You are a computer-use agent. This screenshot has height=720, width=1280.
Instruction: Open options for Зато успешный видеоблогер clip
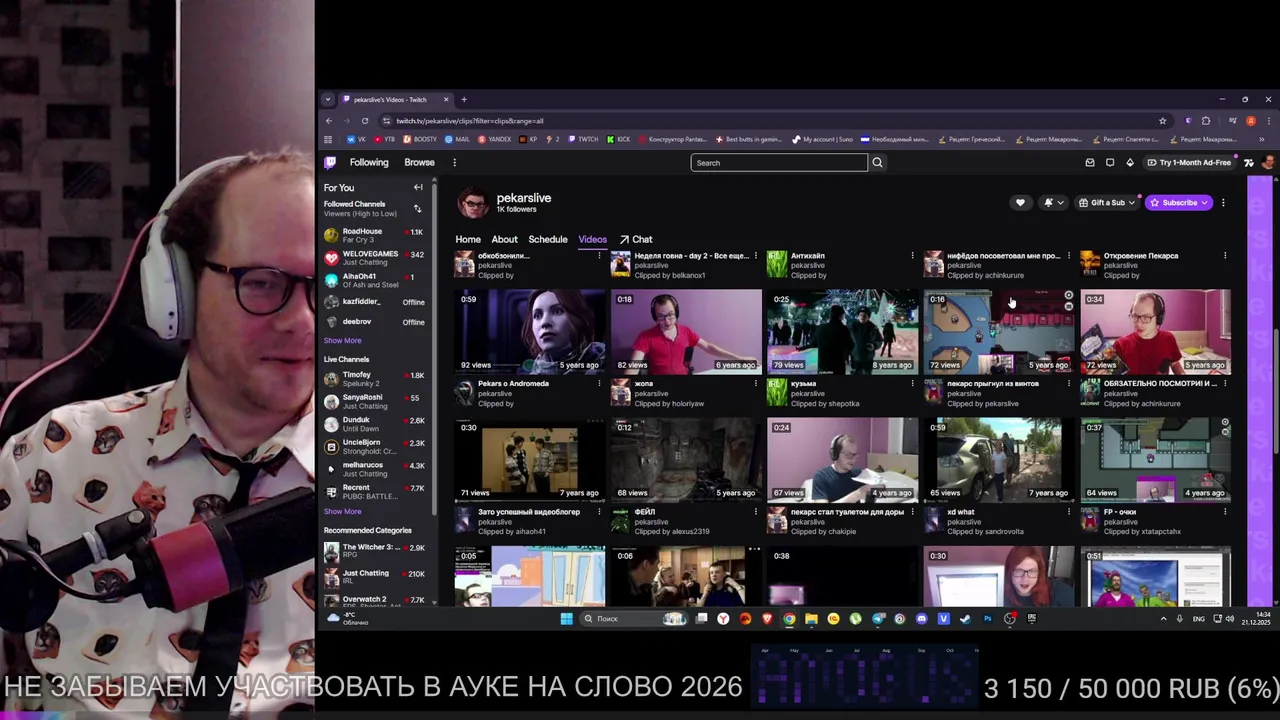click(x=599, y=512)
